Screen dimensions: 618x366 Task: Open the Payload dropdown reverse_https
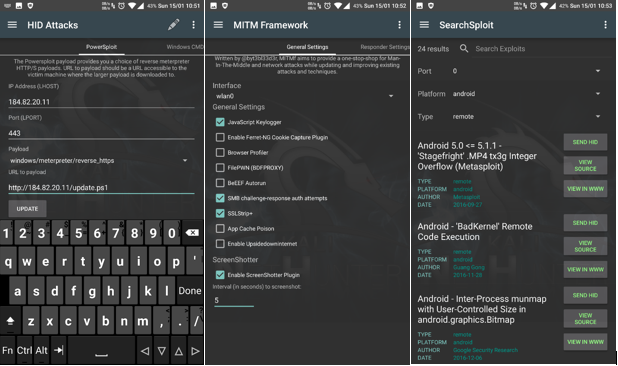tap(99, 160)
